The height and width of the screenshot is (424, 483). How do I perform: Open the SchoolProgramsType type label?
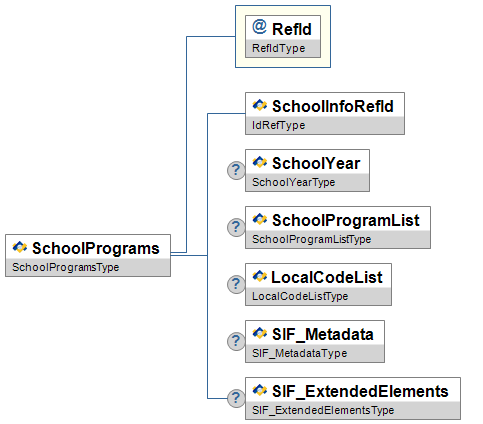click(66, 267)
